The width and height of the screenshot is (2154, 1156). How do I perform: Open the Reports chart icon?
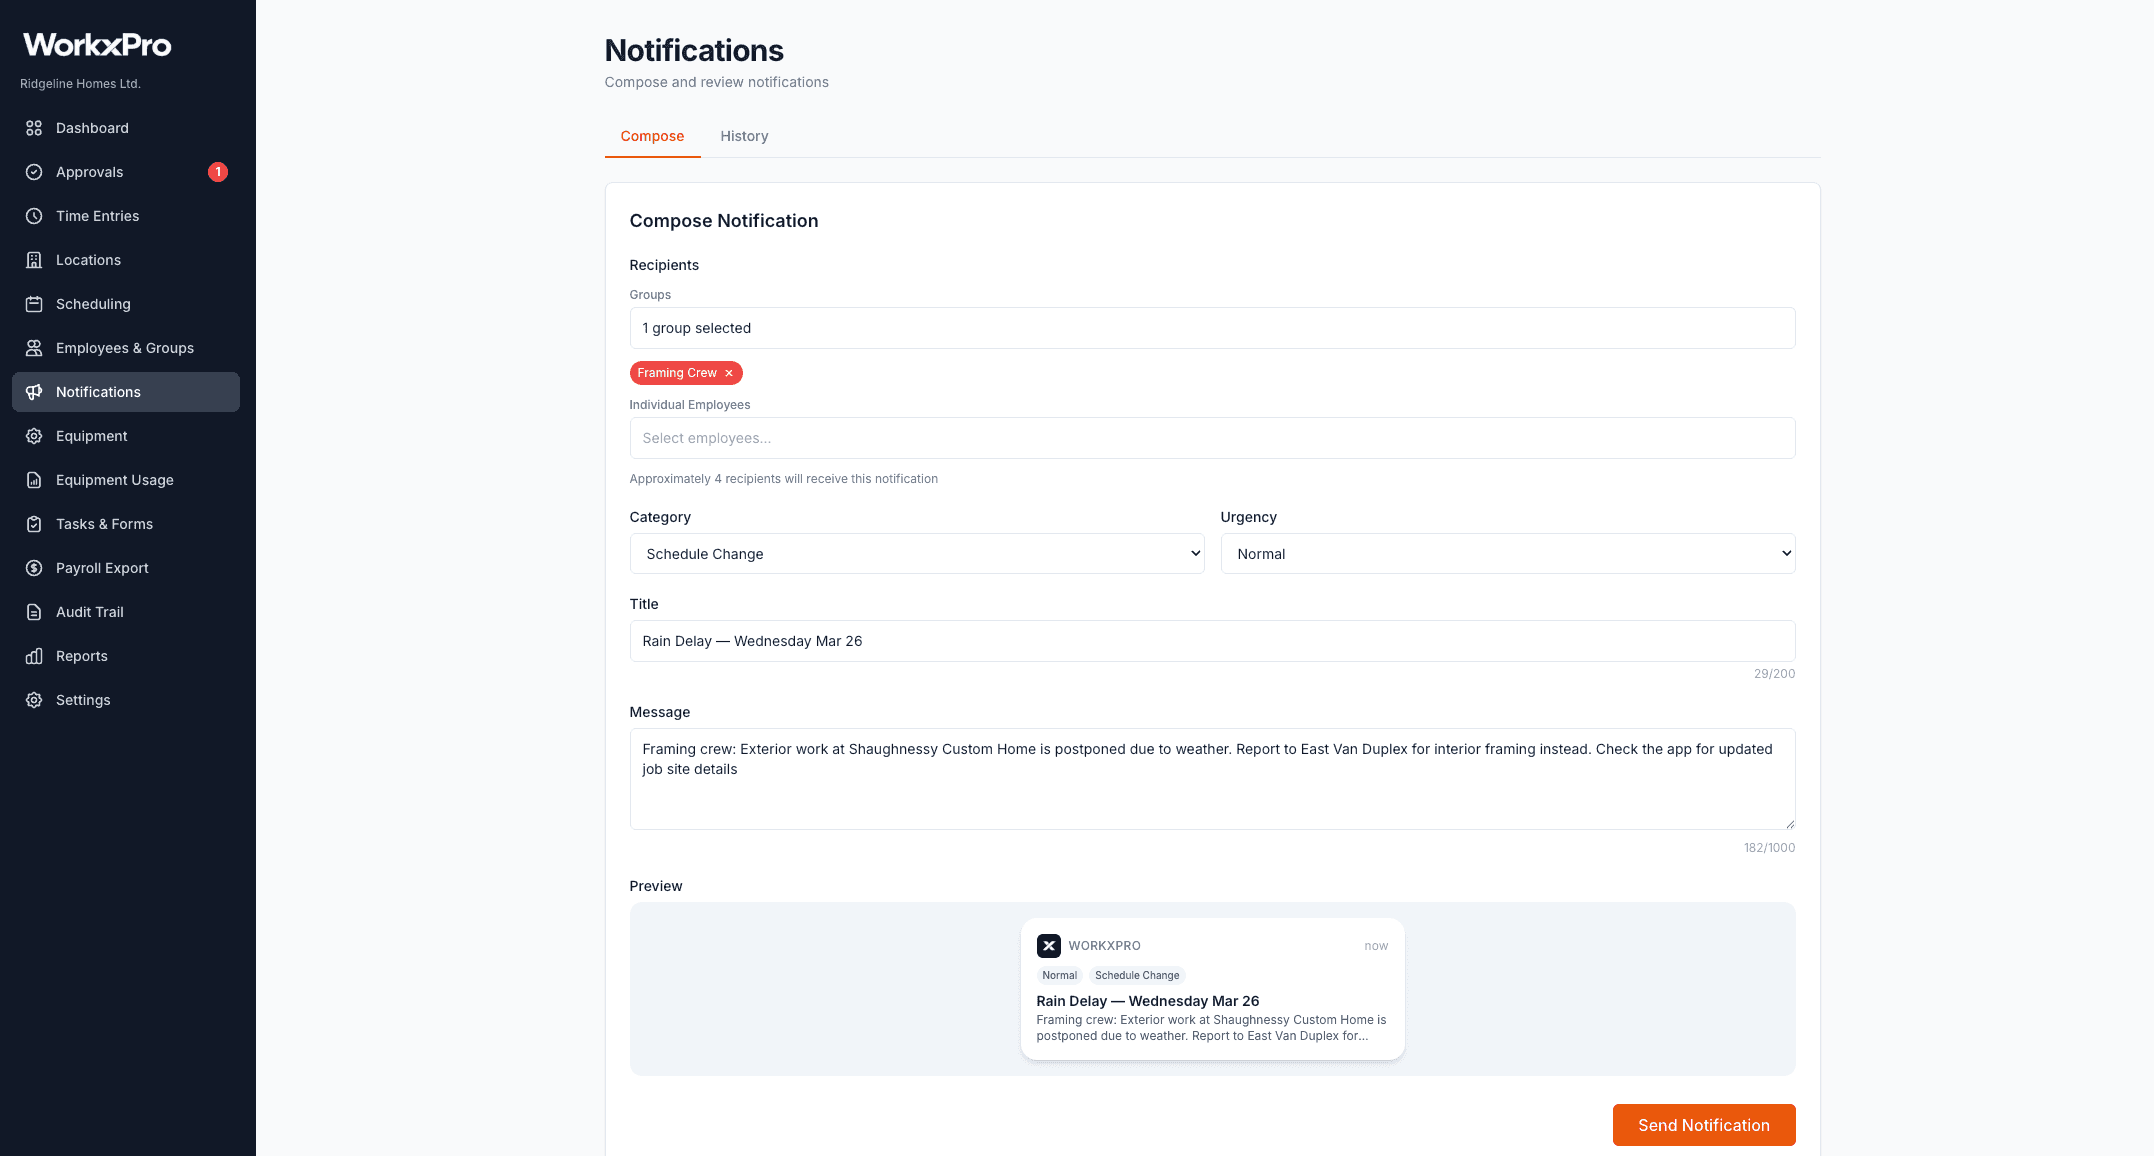pyautogui.click(x=34, y=656)
